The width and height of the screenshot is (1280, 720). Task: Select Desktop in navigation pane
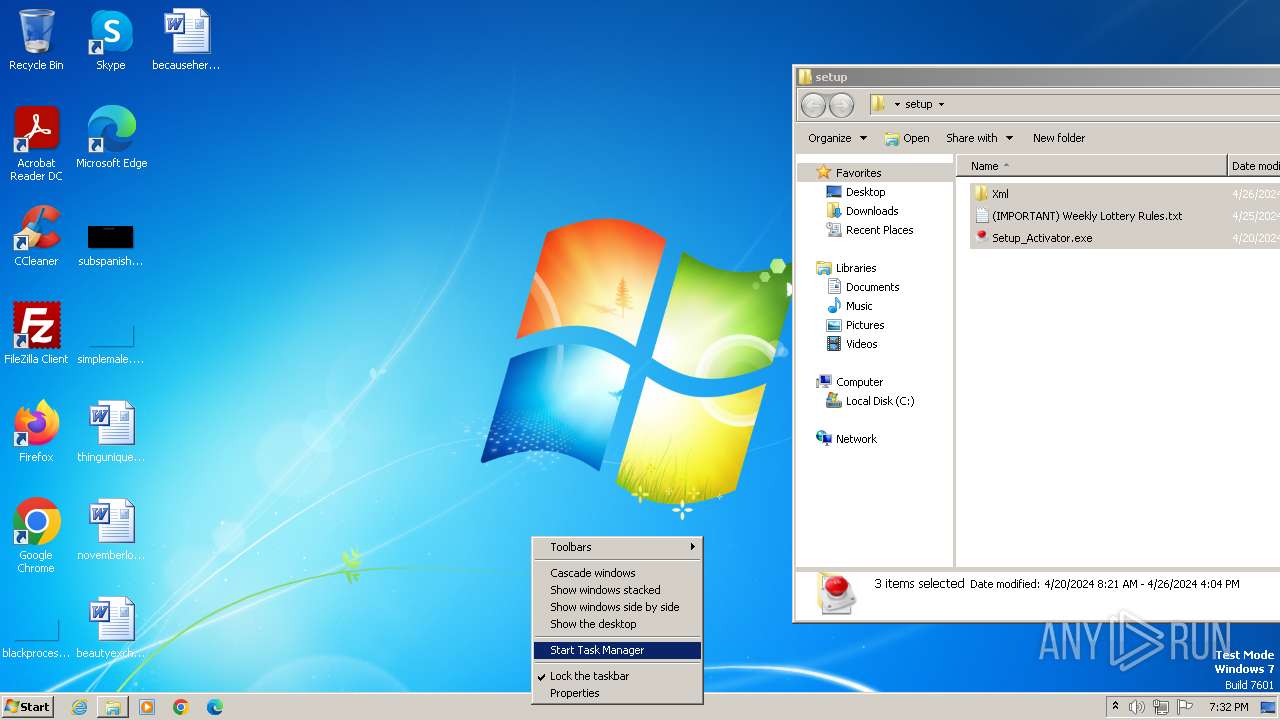pos(856,192)
